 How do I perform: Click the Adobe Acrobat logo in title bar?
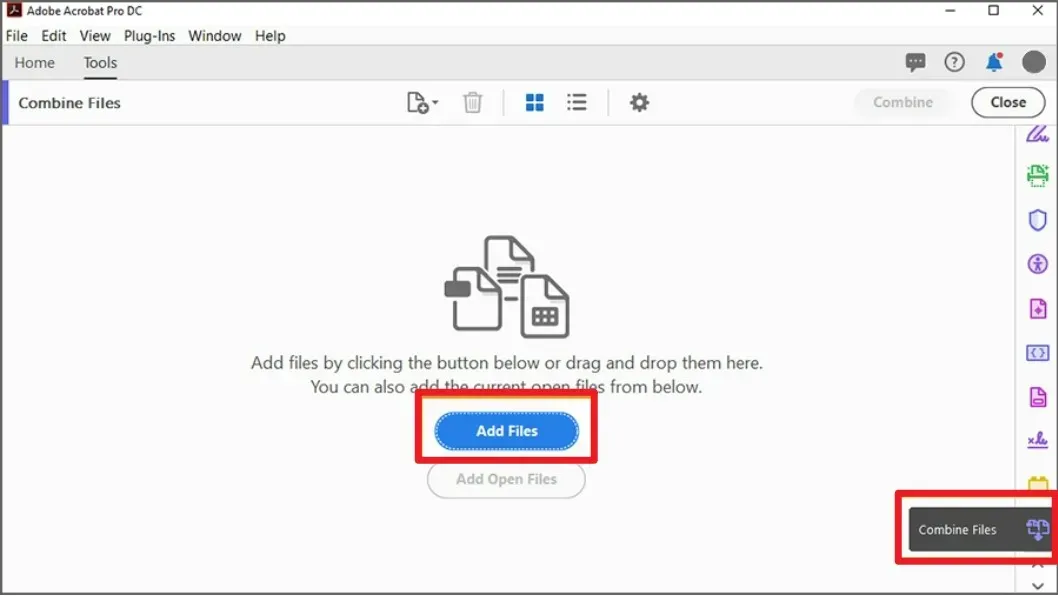pyautogui.click(x=12, y=10)
